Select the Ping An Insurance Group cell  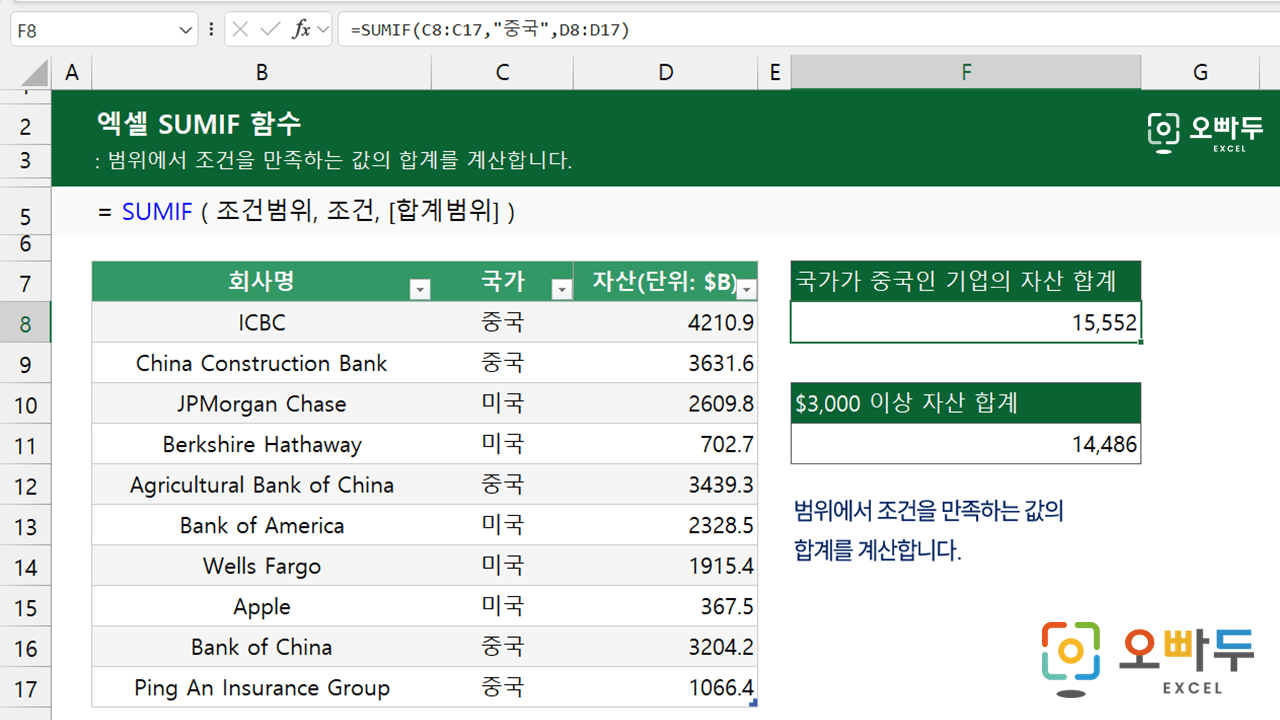pyautogui.click(x=261, y=688)
